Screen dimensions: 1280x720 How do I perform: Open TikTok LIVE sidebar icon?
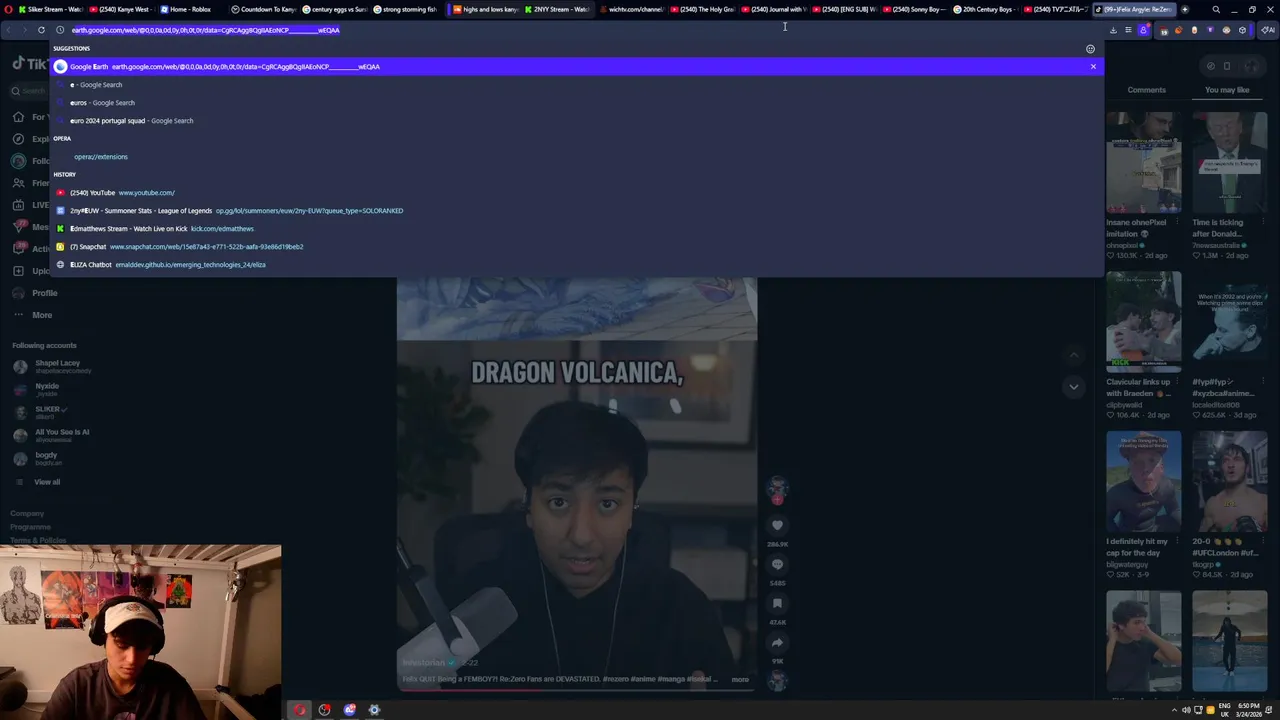18,205
